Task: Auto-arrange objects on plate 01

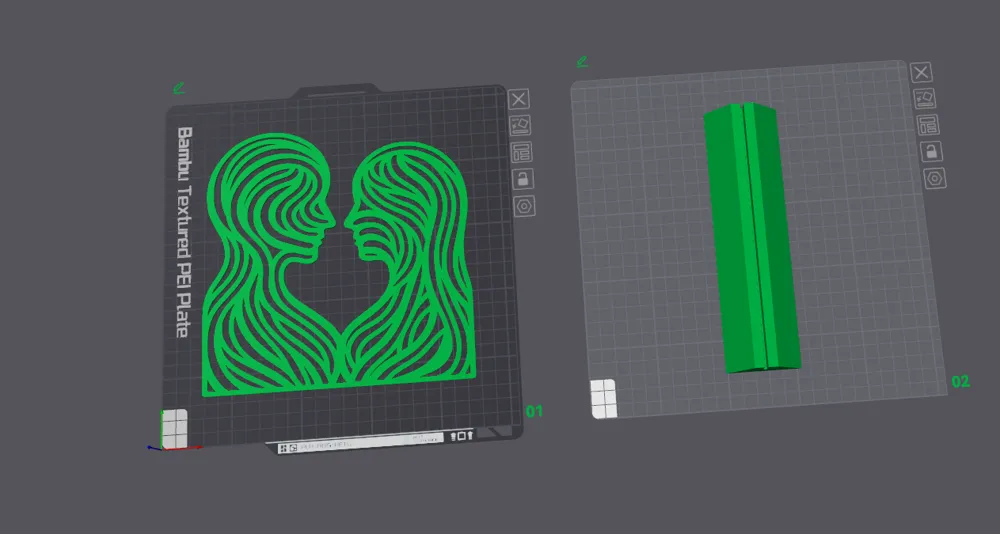Action: 522,152
